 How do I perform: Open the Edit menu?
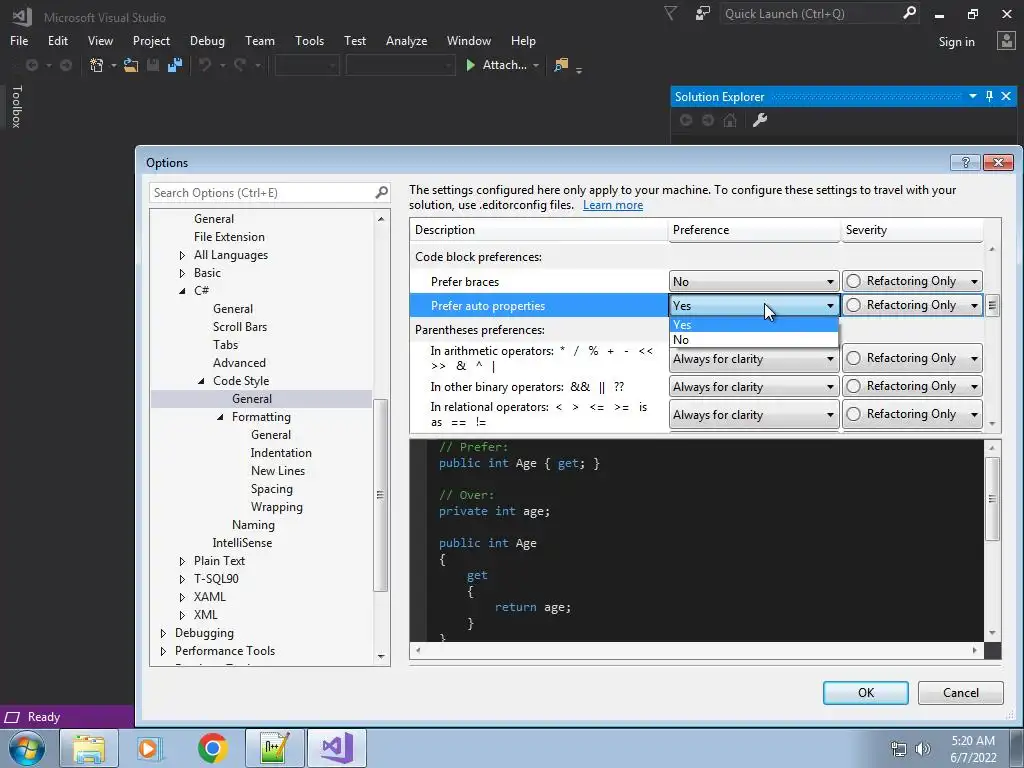pyautogui.click(x=57, y=40)
